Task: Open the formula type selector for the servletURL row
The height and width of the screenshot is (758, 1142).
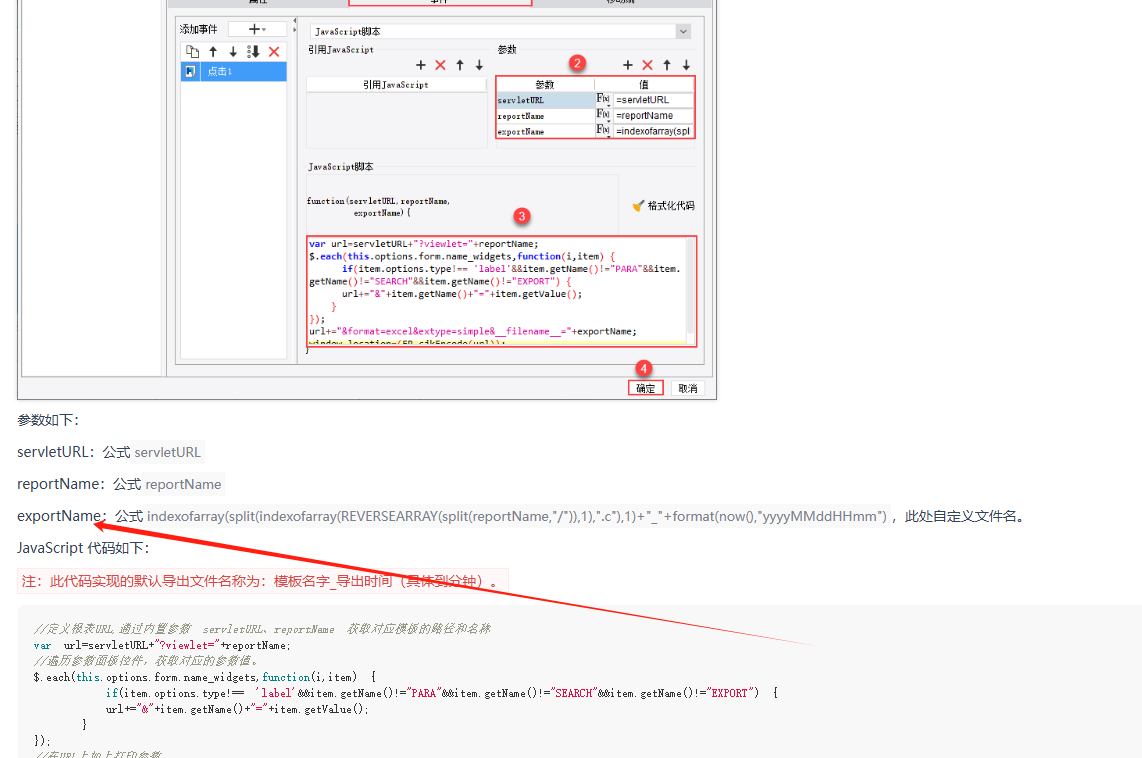Action: tap(603, 100)
